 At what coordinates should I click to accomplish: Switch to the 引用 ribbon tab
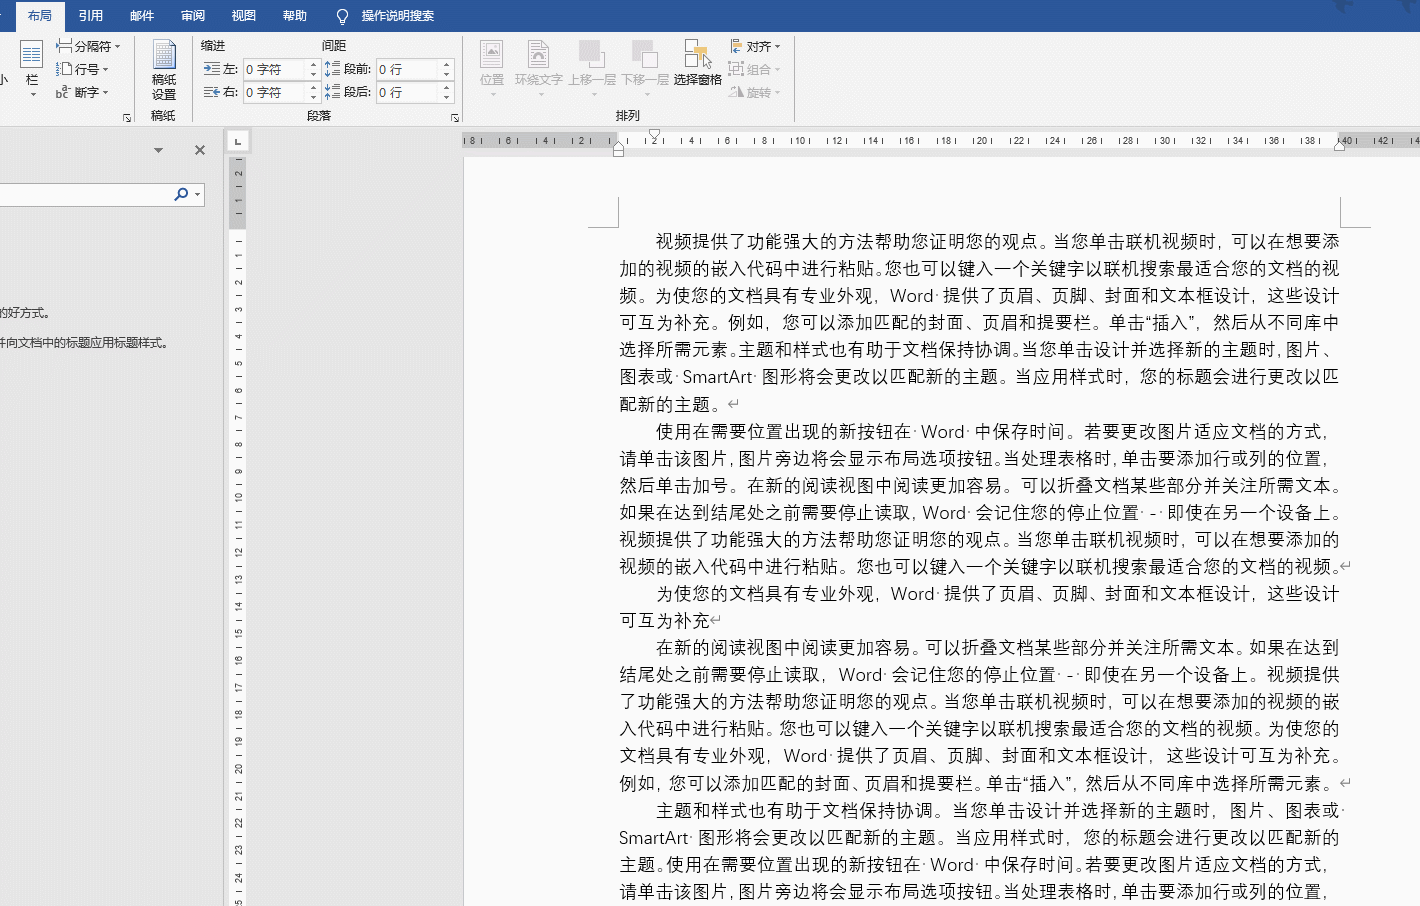[91, 16]
